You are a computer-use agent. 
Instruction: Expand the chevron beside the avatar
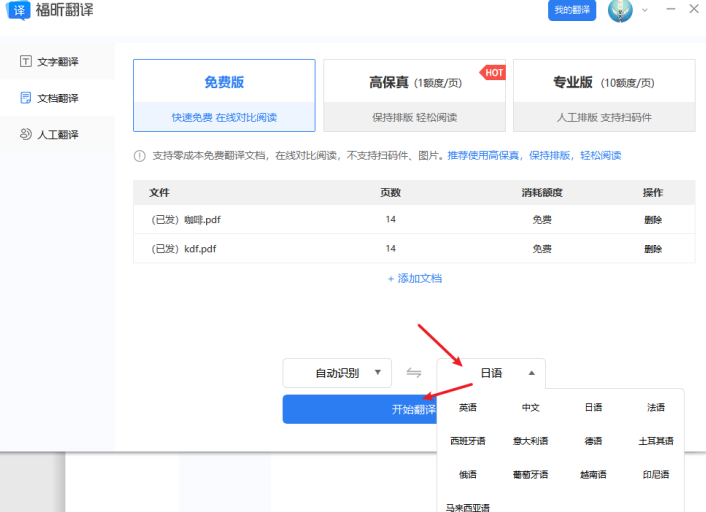pos(645,10)
